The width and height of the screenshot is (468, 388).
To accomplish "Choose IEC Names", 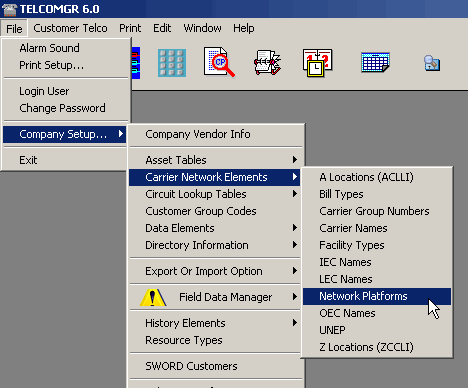I will point(377,262).
